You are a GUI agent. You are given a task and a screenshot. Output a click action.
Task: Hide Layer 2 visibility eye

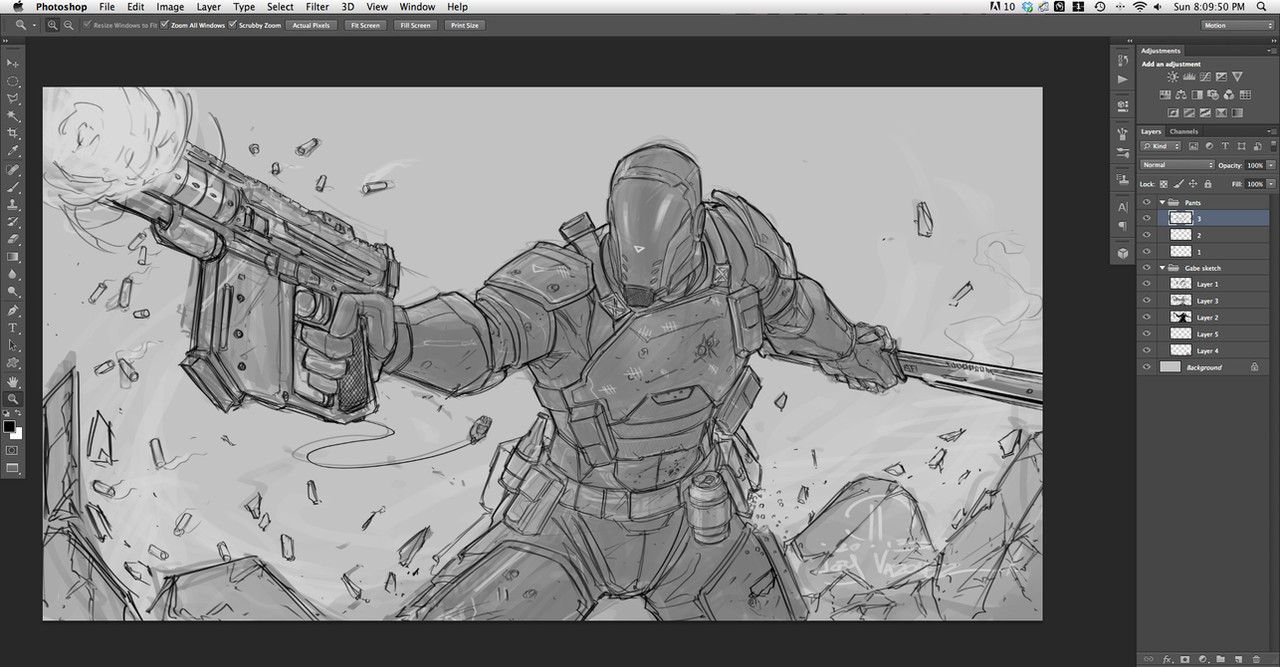click(1146, 317)
